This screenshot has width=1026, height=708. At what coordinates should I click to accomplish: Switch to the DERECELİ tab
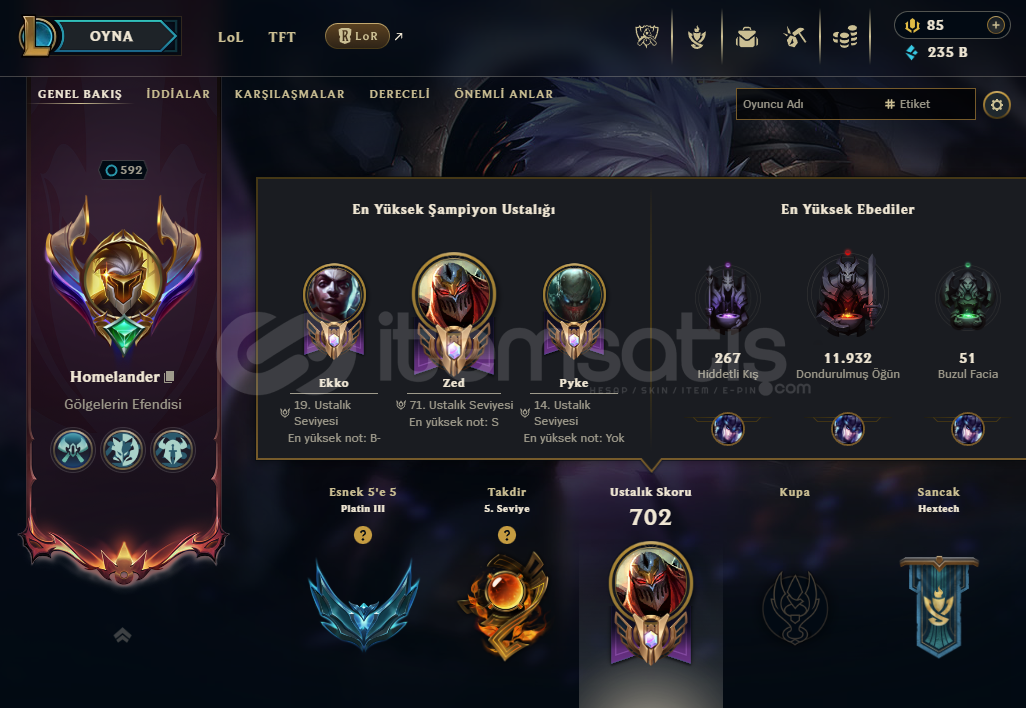pyautogui.click(x=399, y=94)
